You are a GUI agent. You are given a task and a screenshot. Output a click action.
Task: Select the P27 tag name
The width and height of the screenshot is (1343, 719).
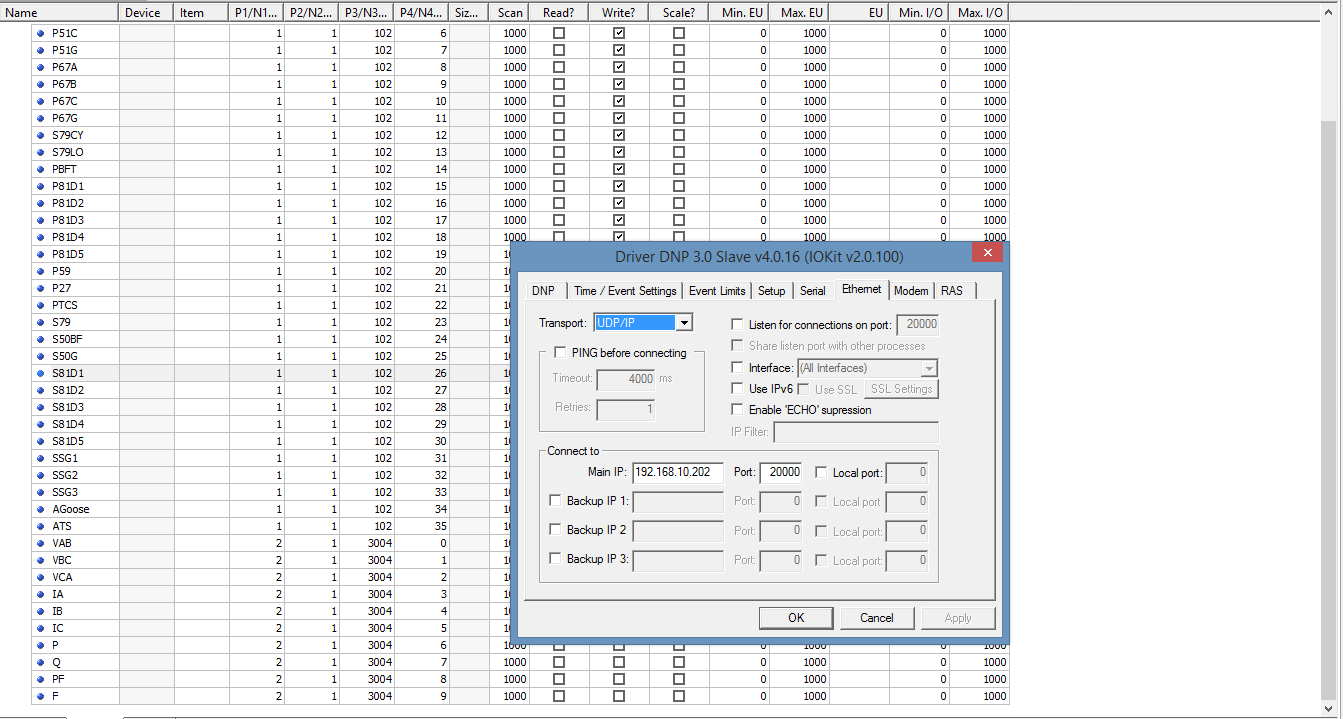tap(61, 288)
